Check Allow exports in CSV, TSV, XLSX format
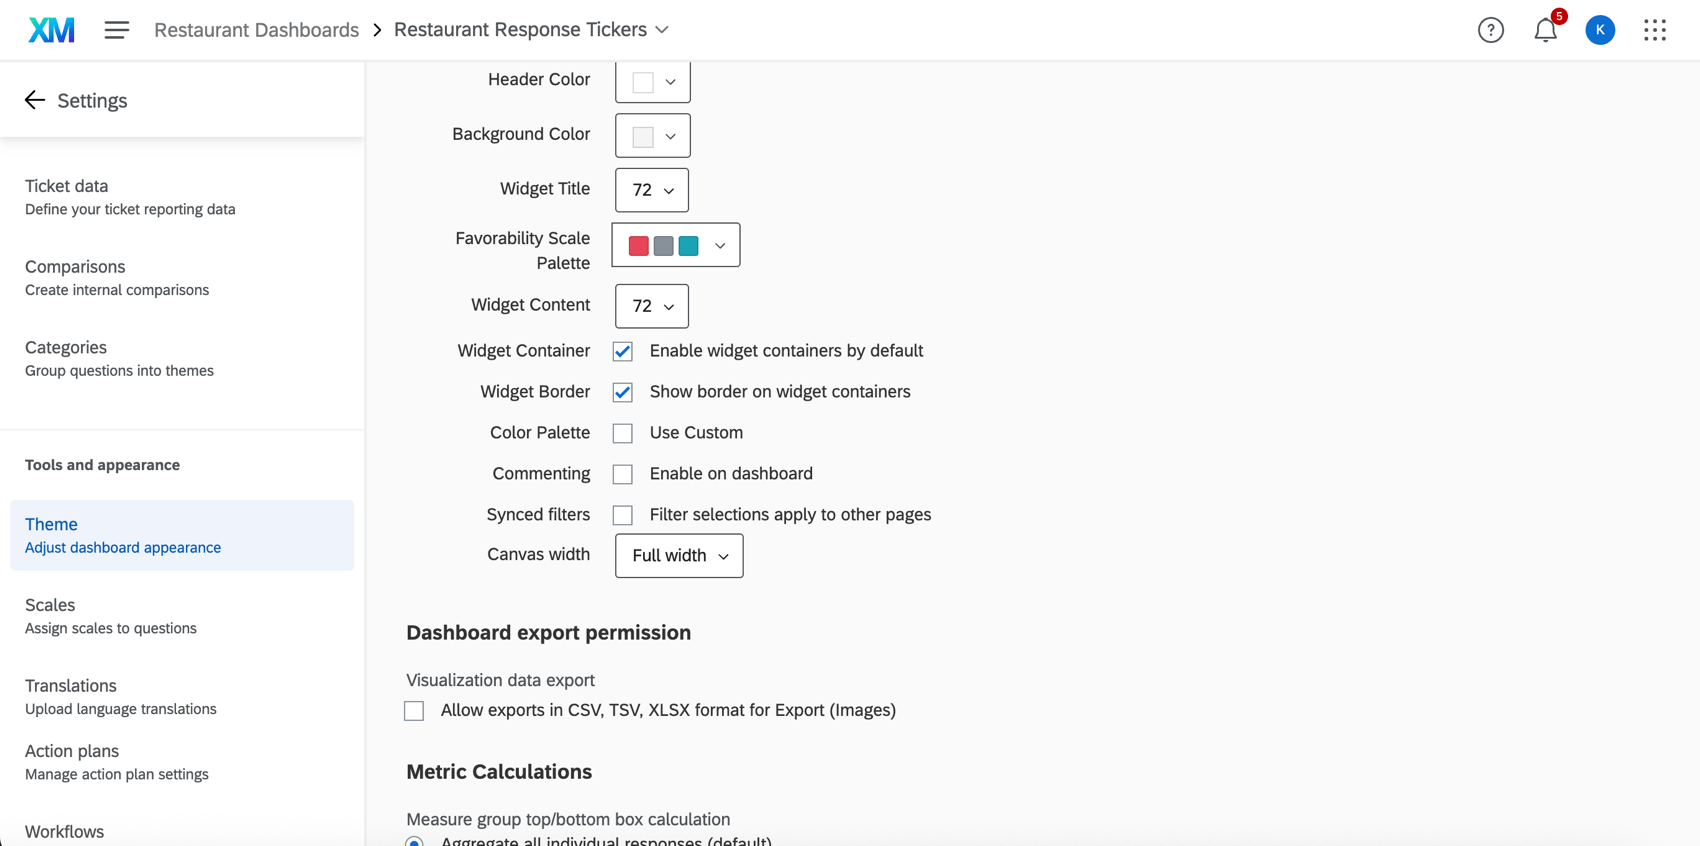The image size is (1700, 846). click(414, 710)
